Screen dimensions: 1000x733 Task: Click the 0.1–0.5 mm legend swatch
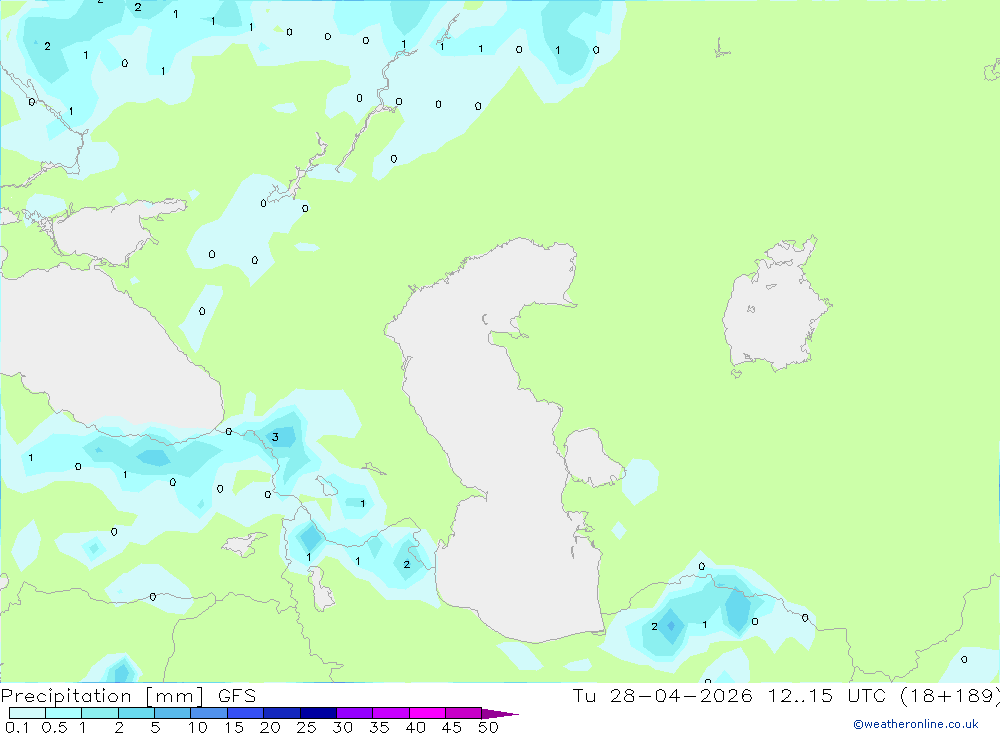pos(27,713)
